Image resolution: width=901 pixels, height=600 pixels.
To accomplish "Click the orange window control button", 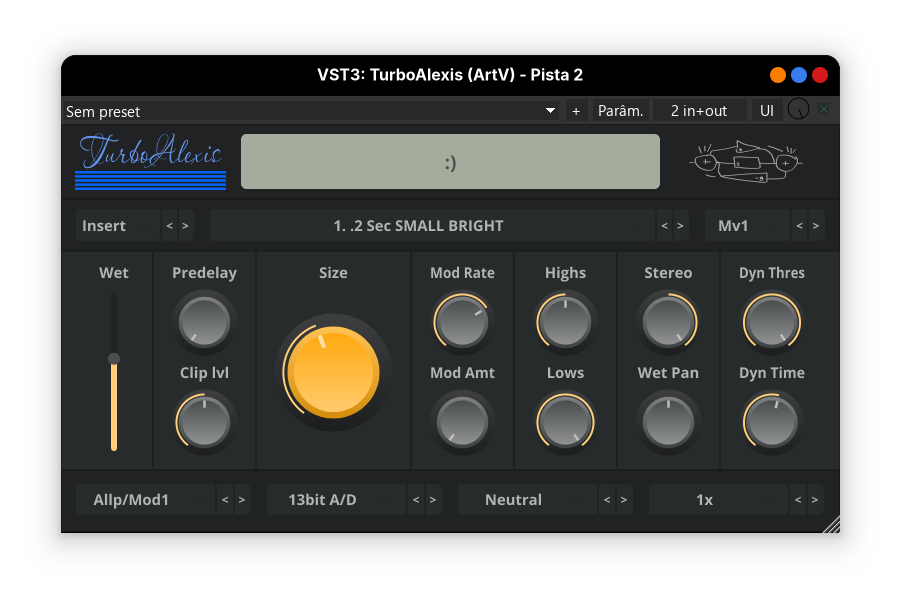I will 777,75.
